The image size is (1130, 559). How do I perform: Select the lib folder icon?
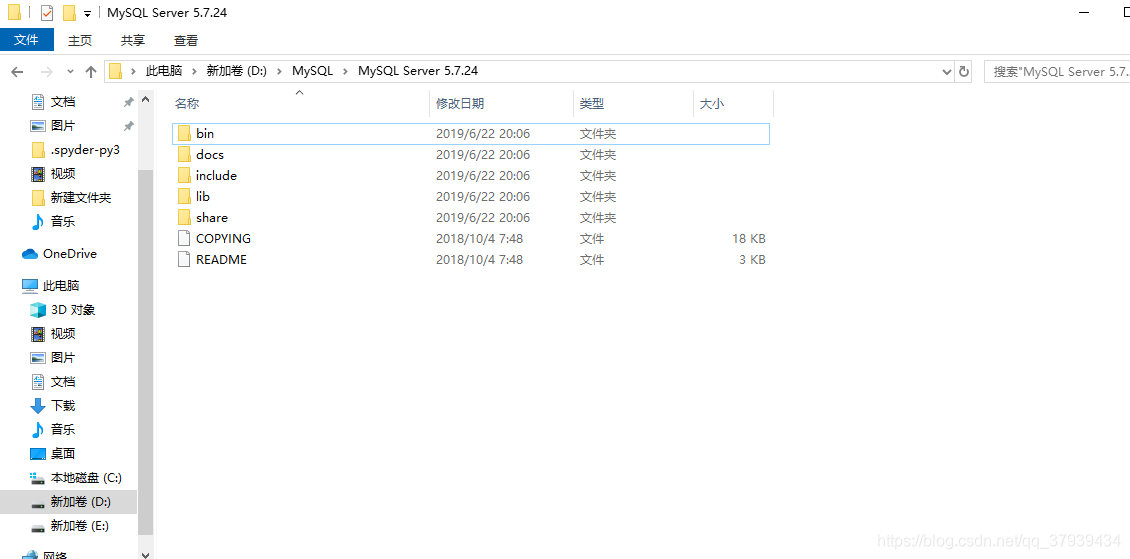pyautogui.click(x=184, y=196)
